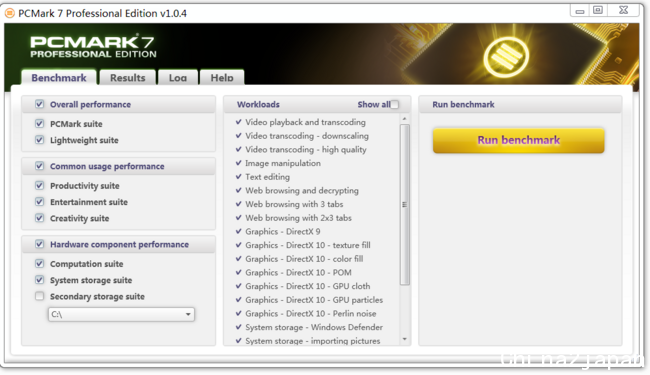The width and height of the screenshot is (650, 375).
Task: Select Web browsing with 2x3 tabs workload
Action: pos(298,218)
